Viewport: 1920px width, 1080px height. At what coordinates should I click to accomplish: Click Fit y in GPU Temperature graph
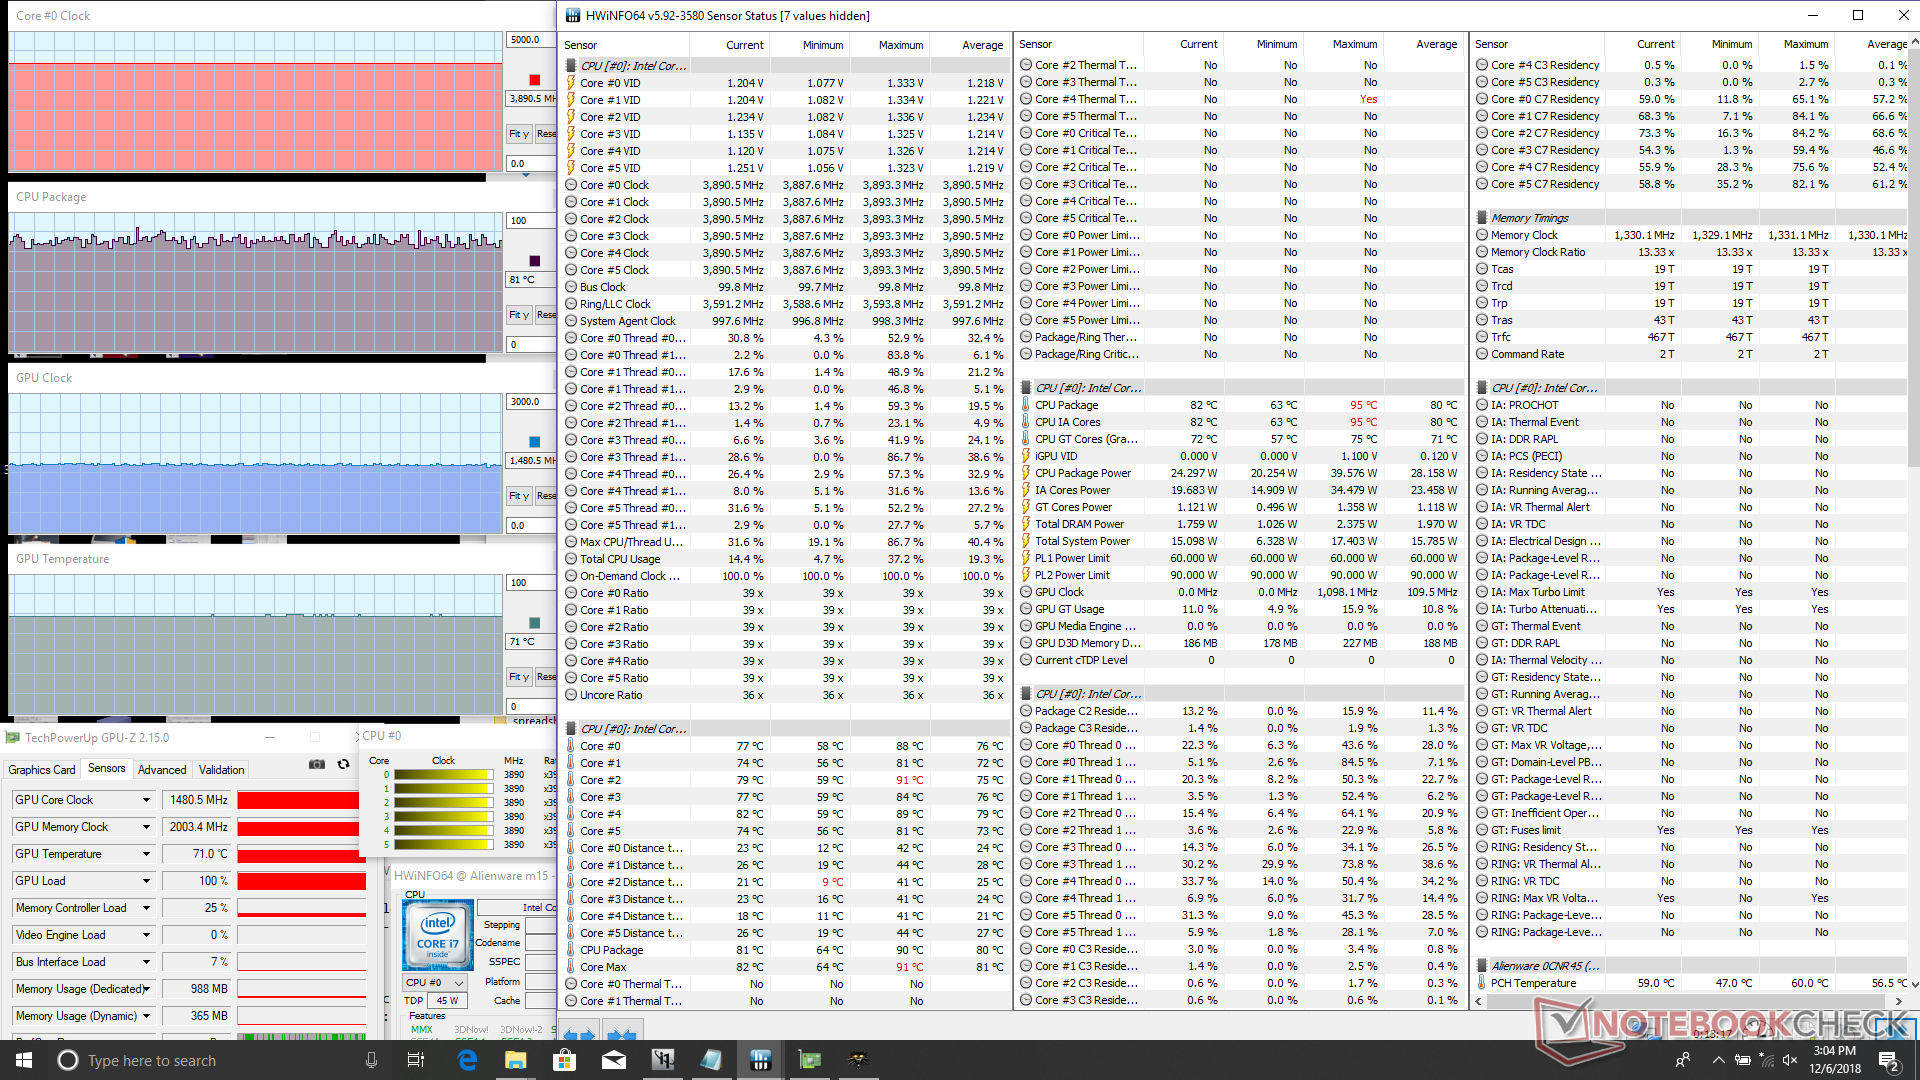519,677
